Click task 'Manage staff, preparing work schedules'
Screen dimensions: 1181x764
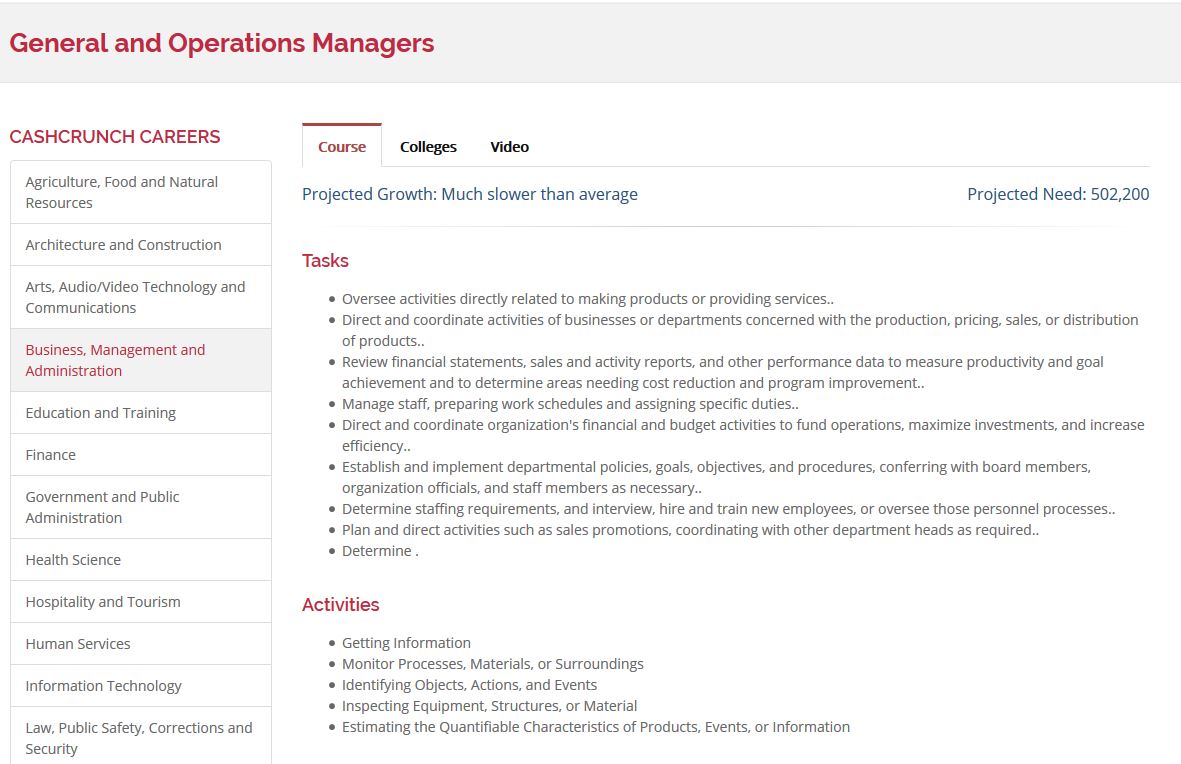coord(570,404)
